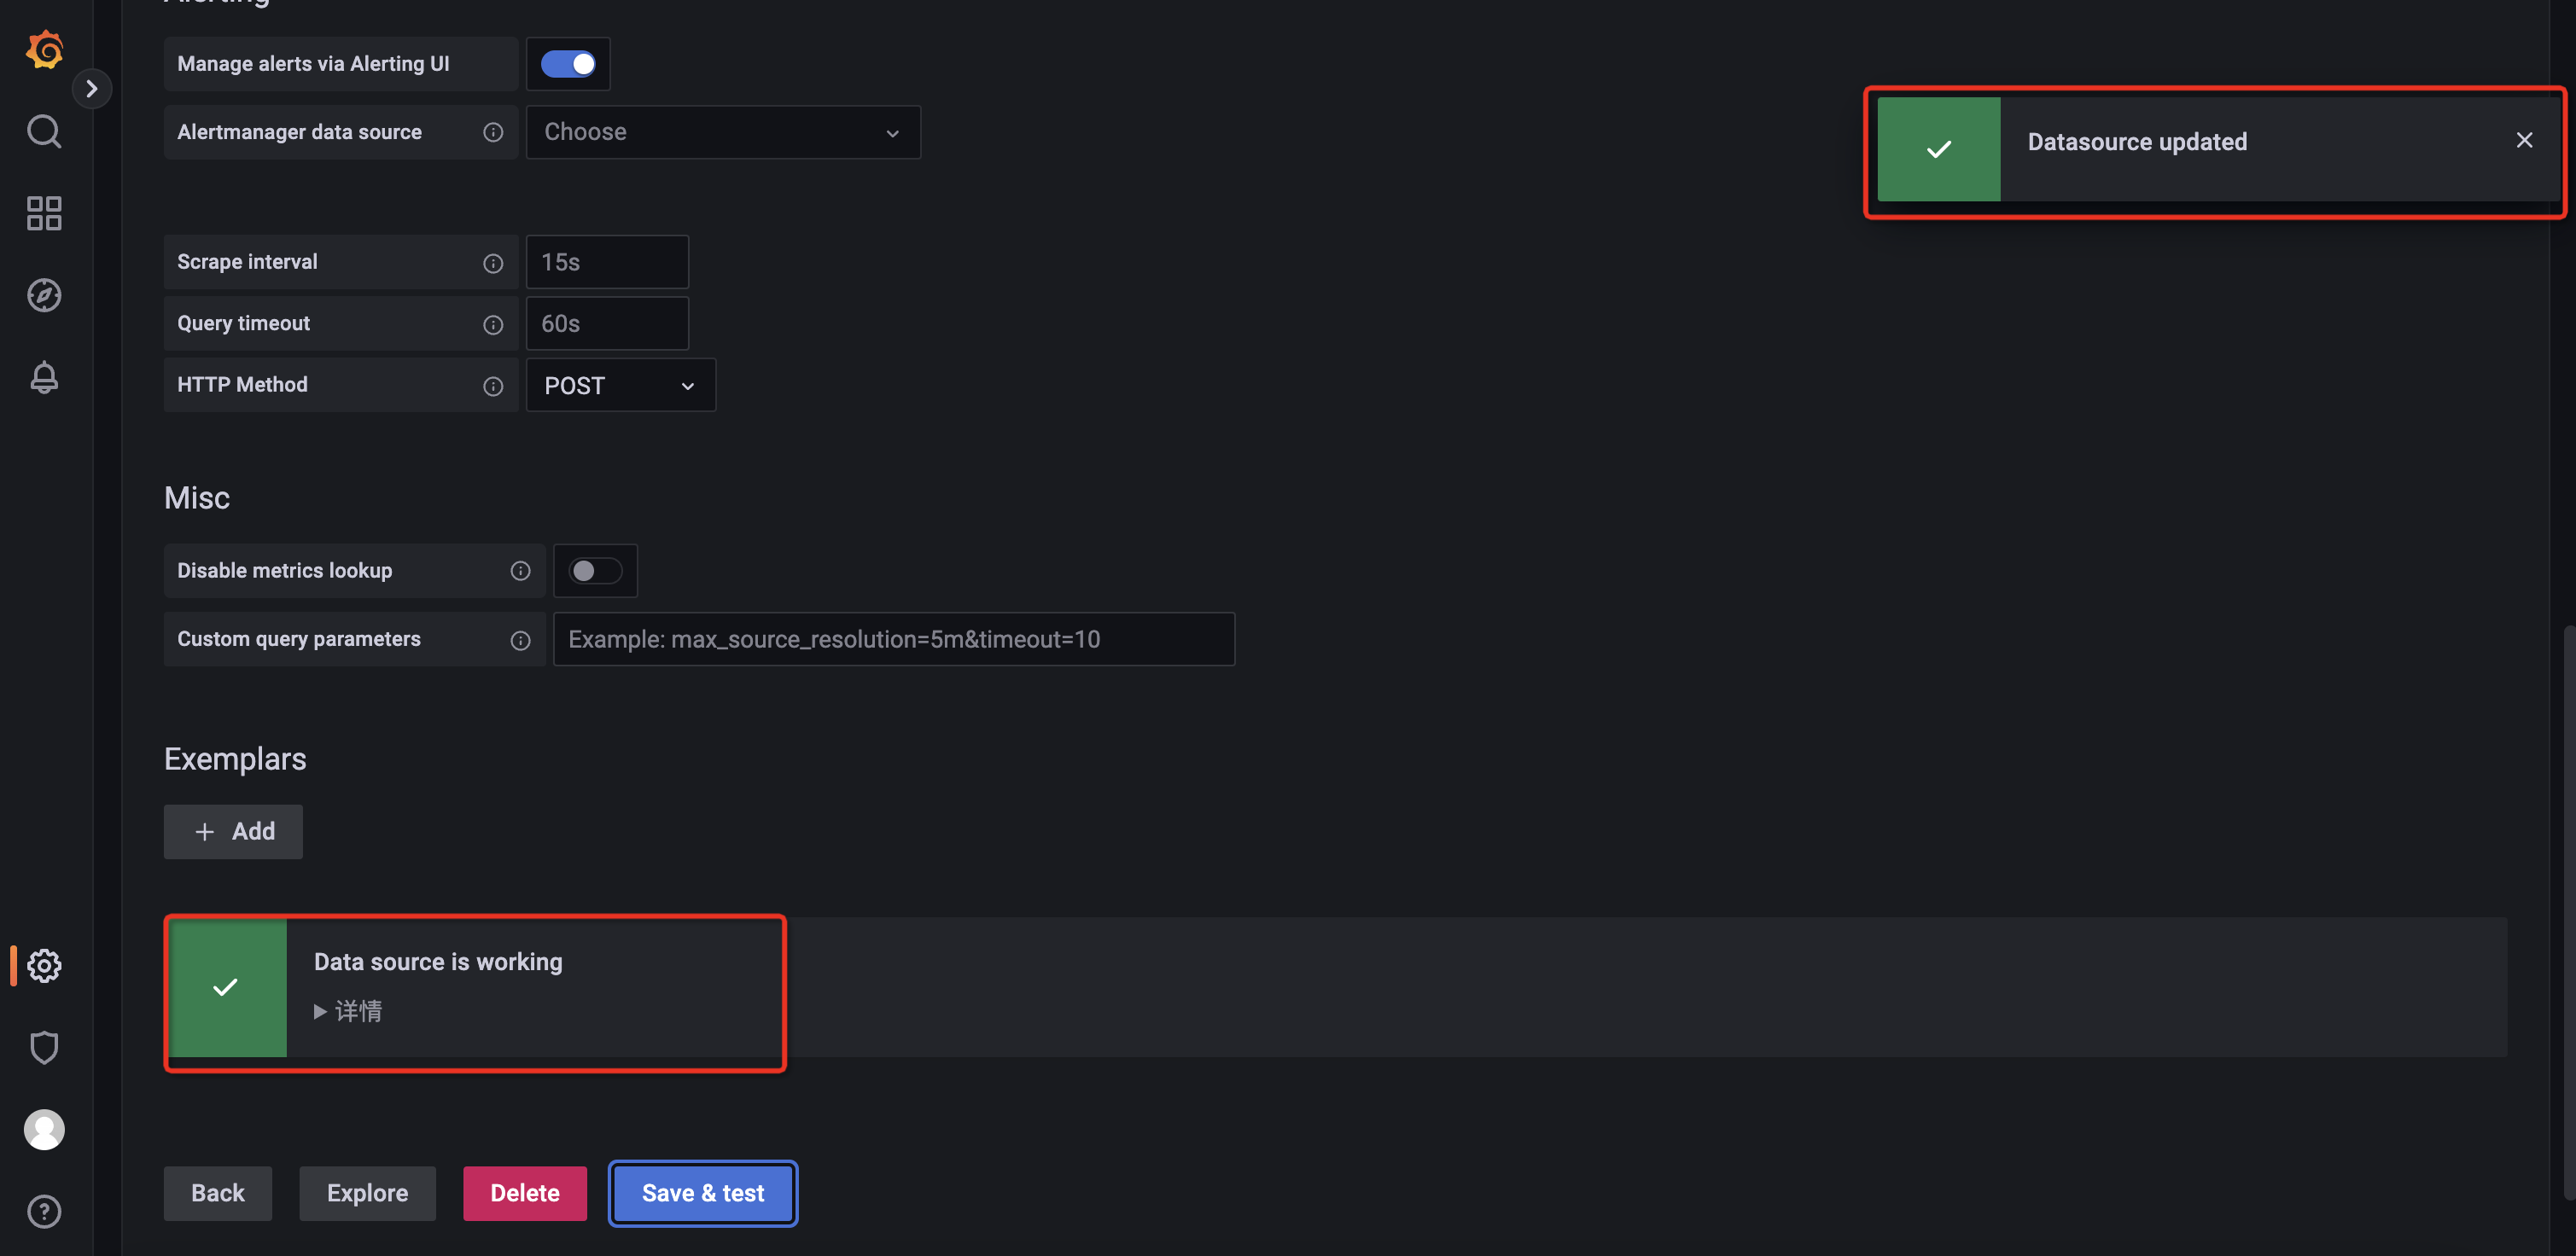Expand the sidebar with chevron arrow
Image resolution: width=2576 pixels, height=1256 pixels.
click(92, 88)
